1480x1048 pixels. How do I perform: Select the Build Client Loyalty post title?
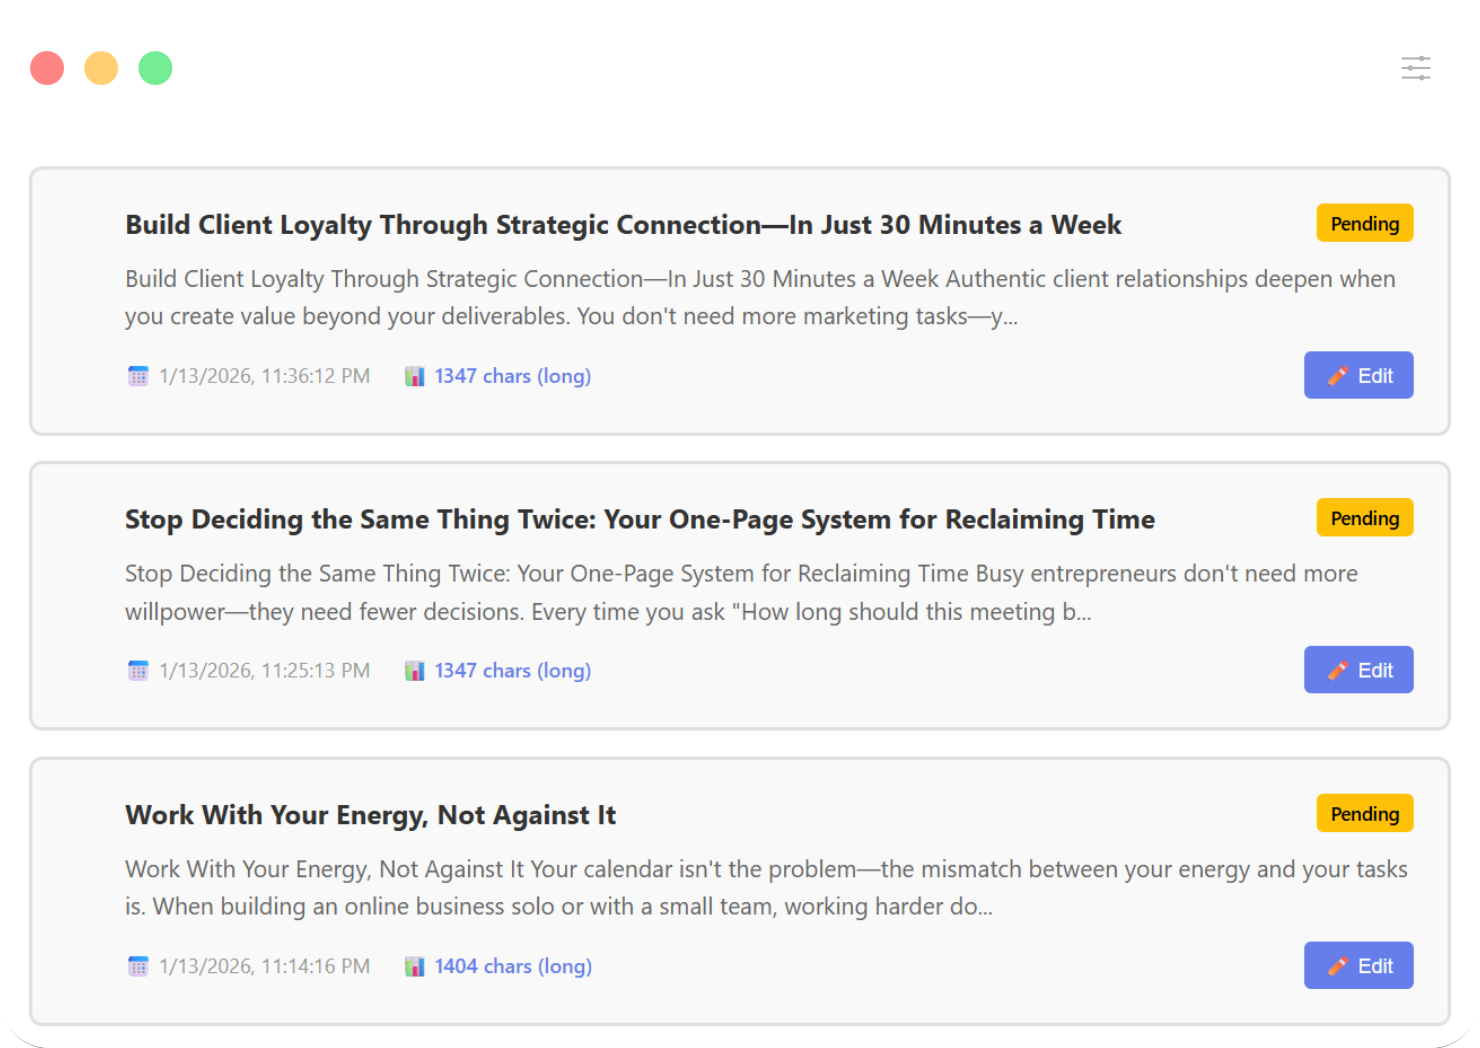[x=622, y=225]
